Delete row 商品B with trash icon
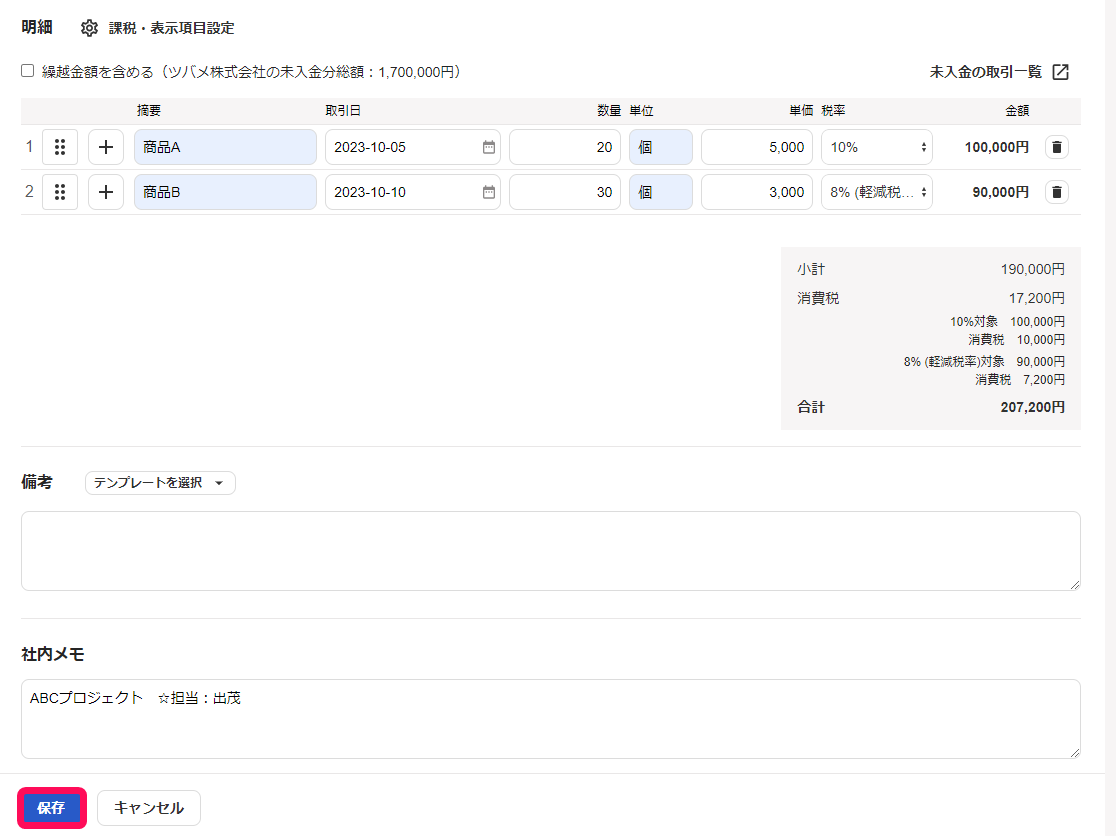The image size is (1116, 836). click(1057, 192)
